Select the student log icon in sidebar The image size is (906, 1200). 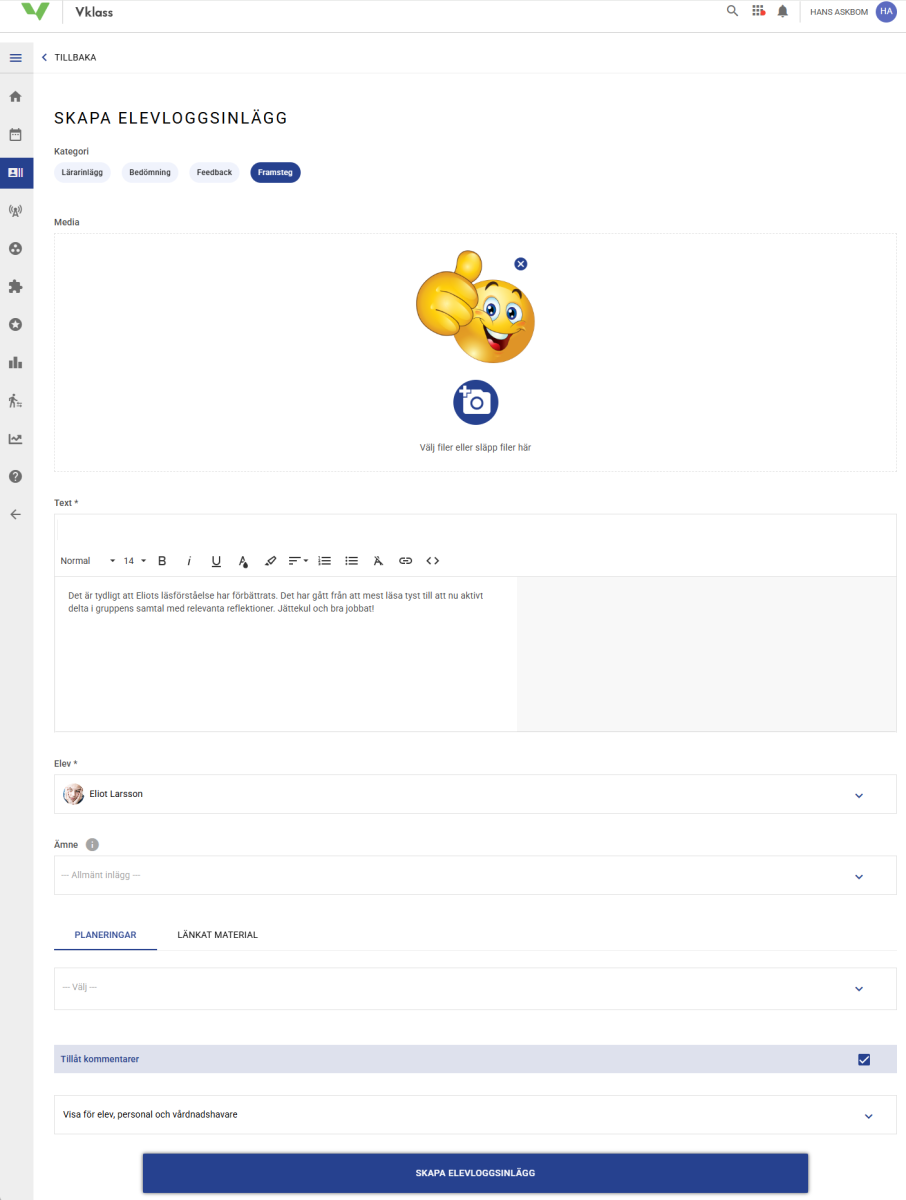15,172
